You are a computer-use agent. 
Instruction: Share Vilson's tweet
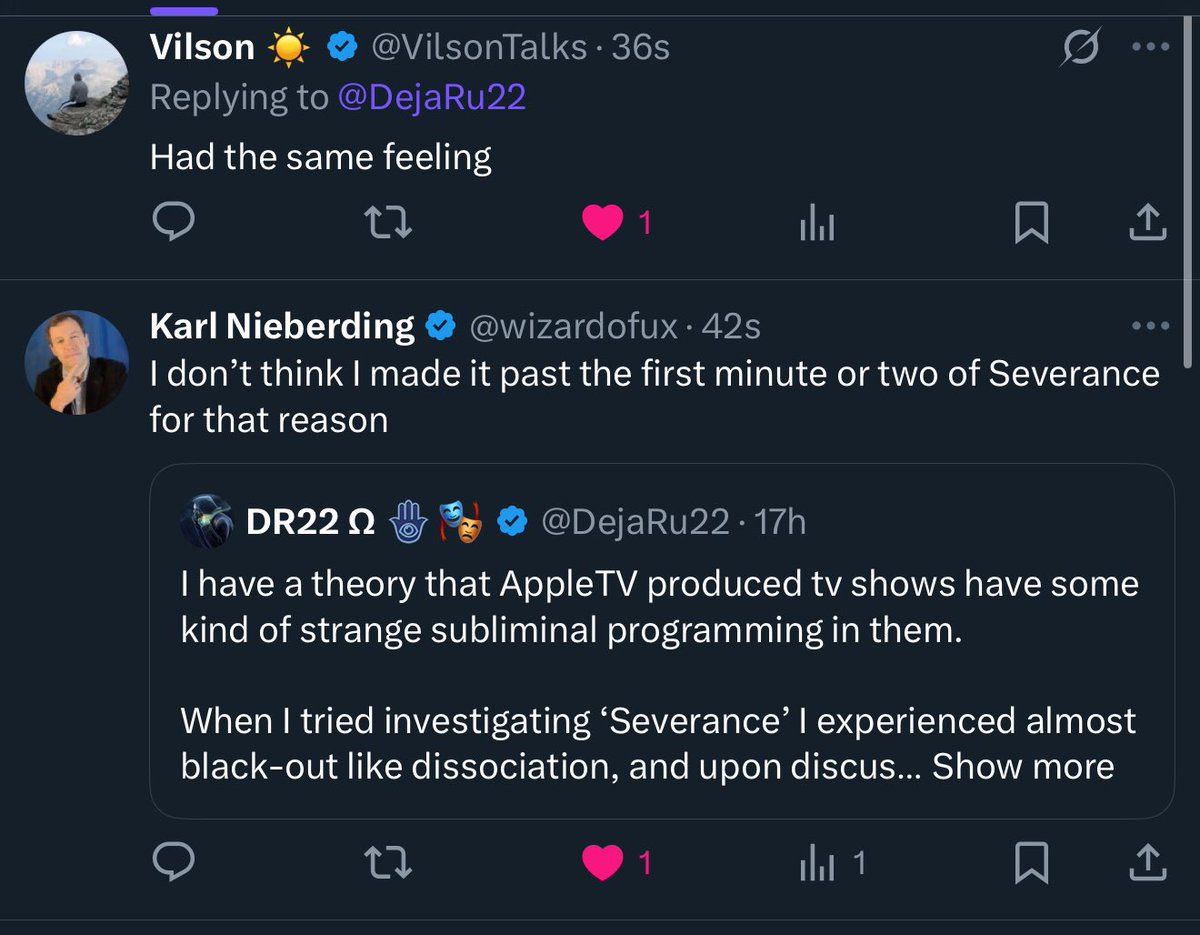[x=1148, y=223]
